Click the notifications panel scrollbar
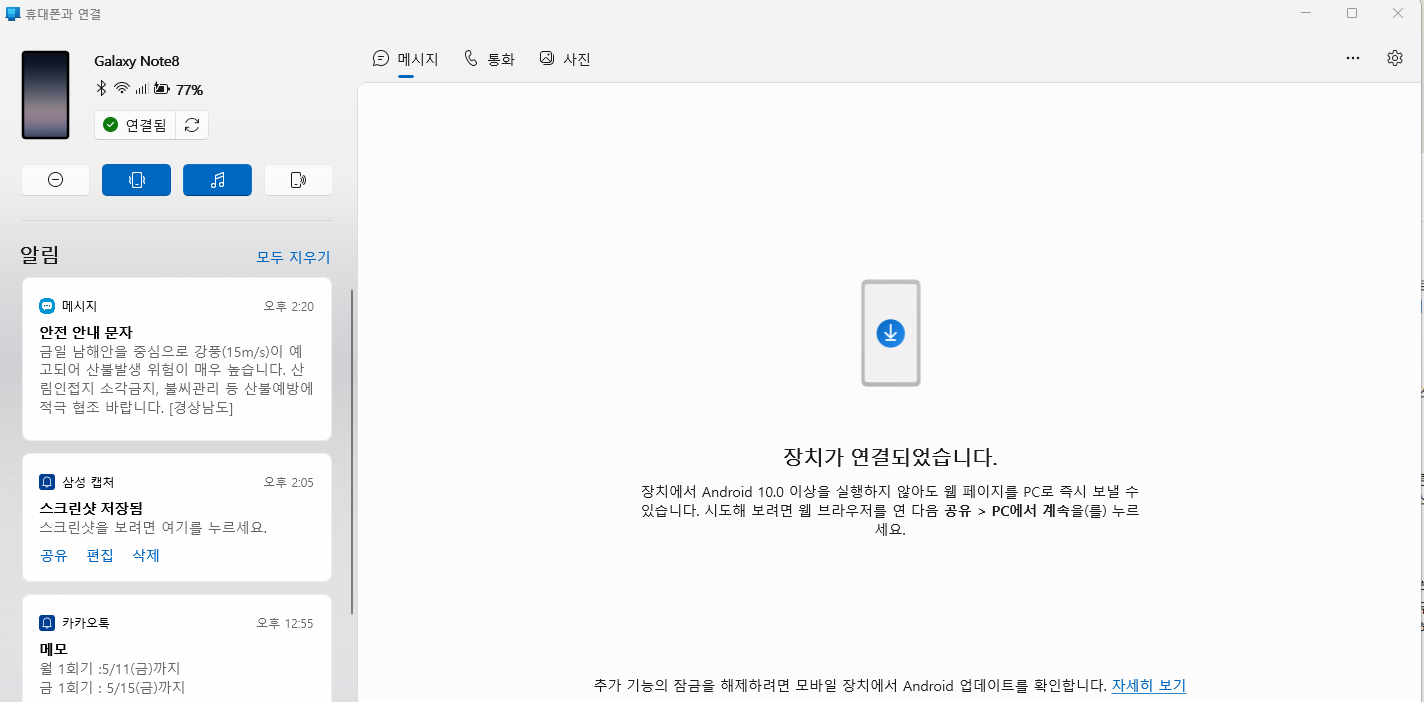 coord(352,452)
